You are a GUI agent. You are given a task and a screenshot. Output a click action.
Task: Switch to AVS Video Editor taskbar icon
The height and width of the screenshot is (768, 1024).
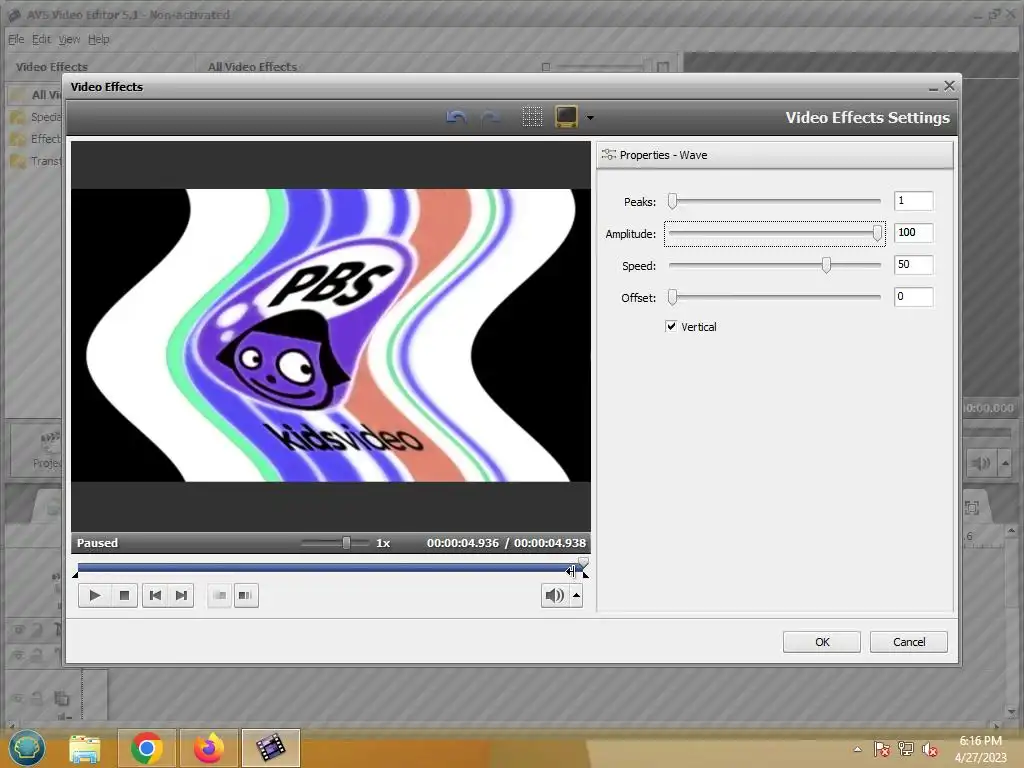coord(270,748)
